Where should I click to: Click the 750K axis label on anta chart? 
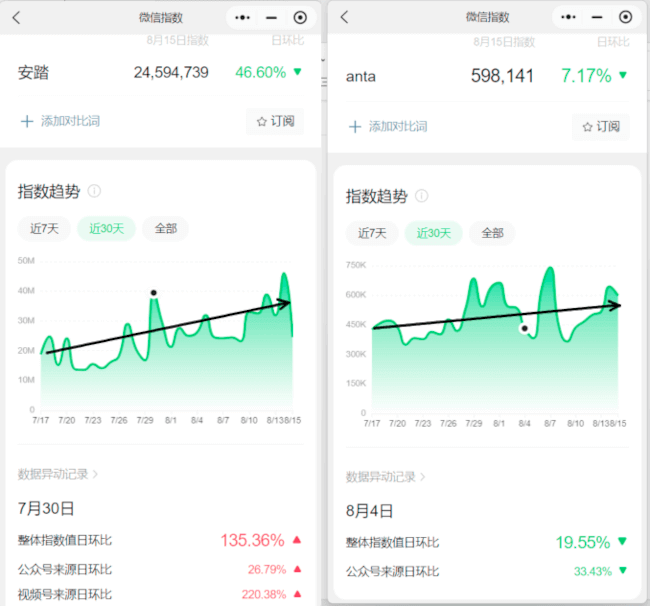[356, 265]
